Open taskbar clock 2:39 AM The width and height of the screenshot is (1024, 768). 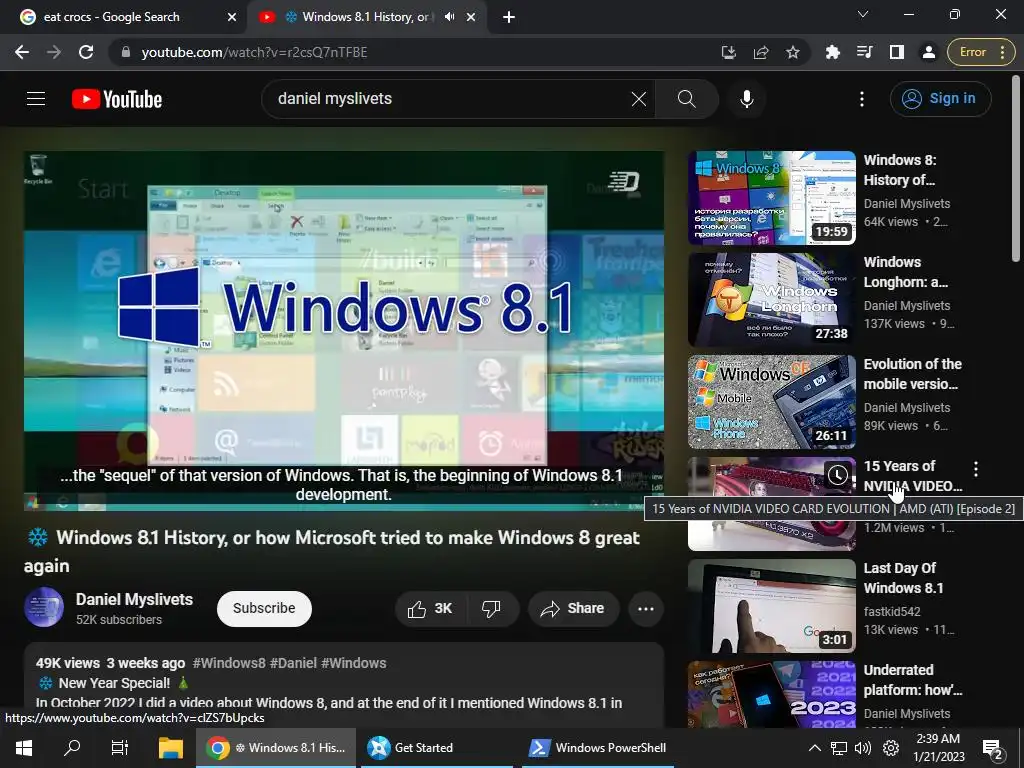[938, 748]
